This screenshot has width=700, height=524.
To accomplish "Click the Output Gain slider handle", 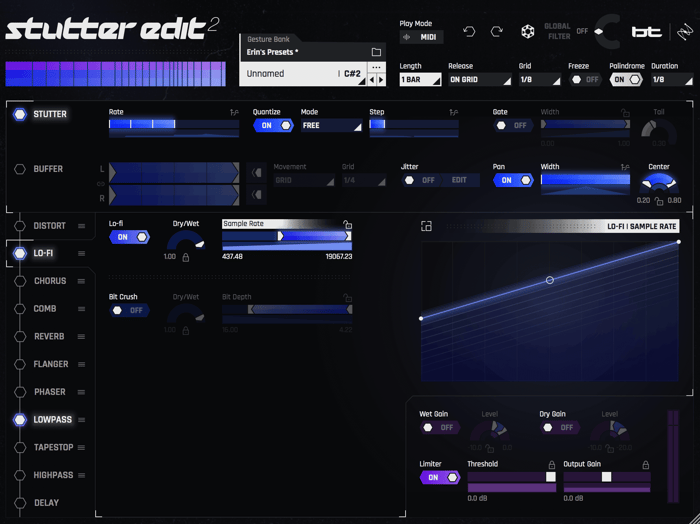I will 606,477.
